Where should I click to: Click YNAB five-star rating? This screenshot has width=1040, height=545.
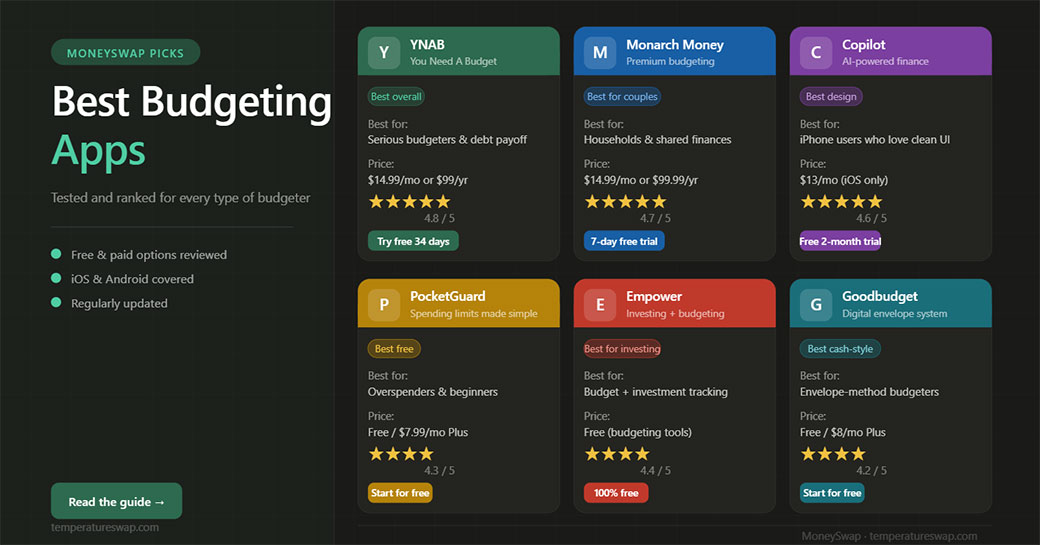(x=410, y=202)
